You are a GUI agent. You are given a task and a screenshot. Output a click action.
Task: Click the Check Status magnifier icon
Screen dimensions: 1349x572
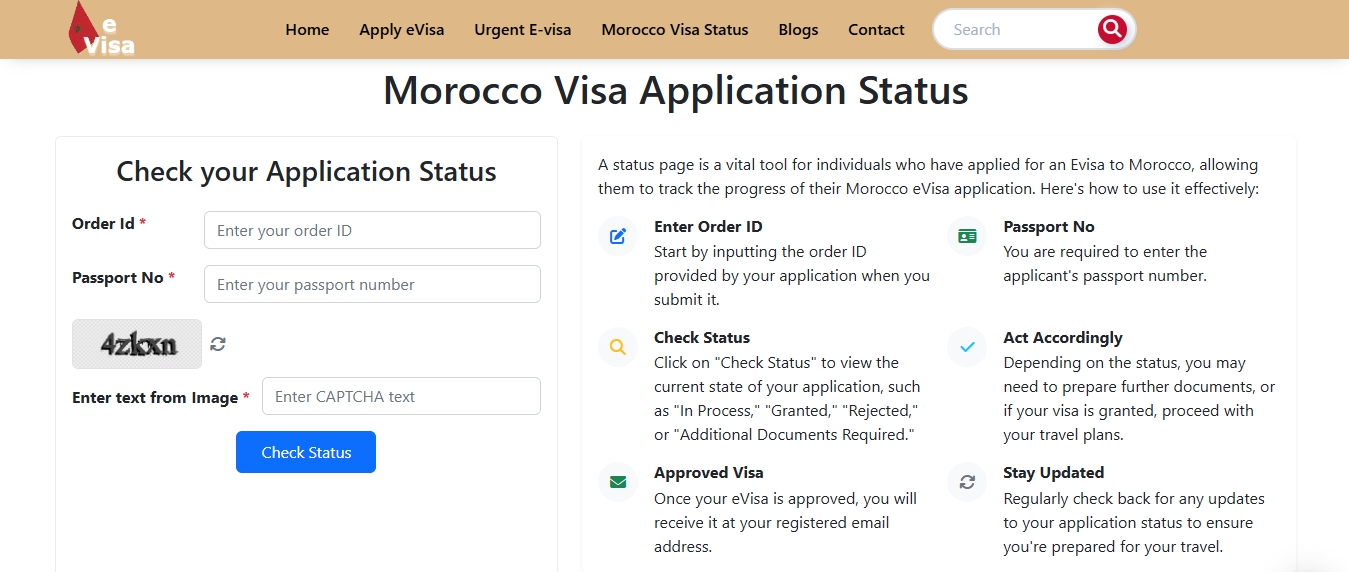618,347
